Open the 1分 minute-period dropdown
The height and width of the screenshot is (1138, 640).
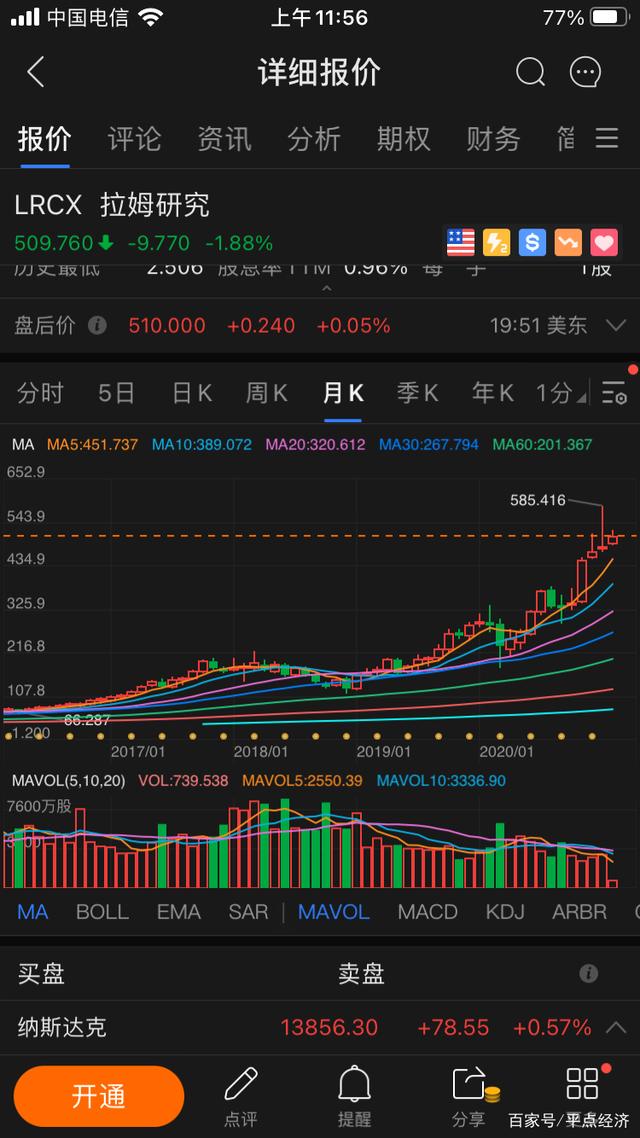click(560, 393)
